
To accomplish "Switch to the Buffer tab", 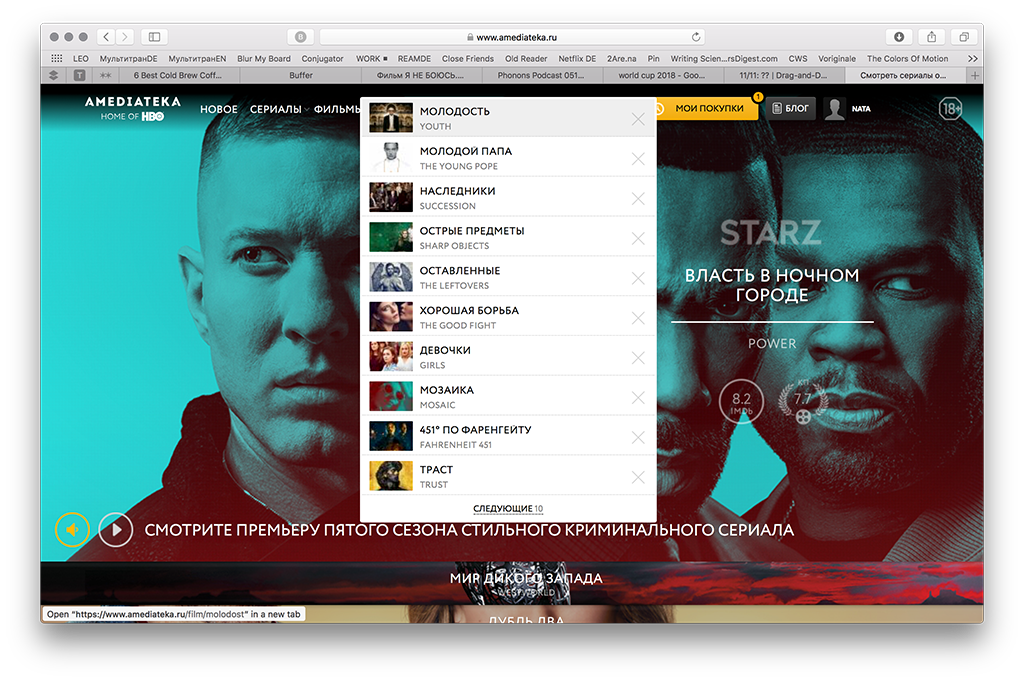I will 301,76.
